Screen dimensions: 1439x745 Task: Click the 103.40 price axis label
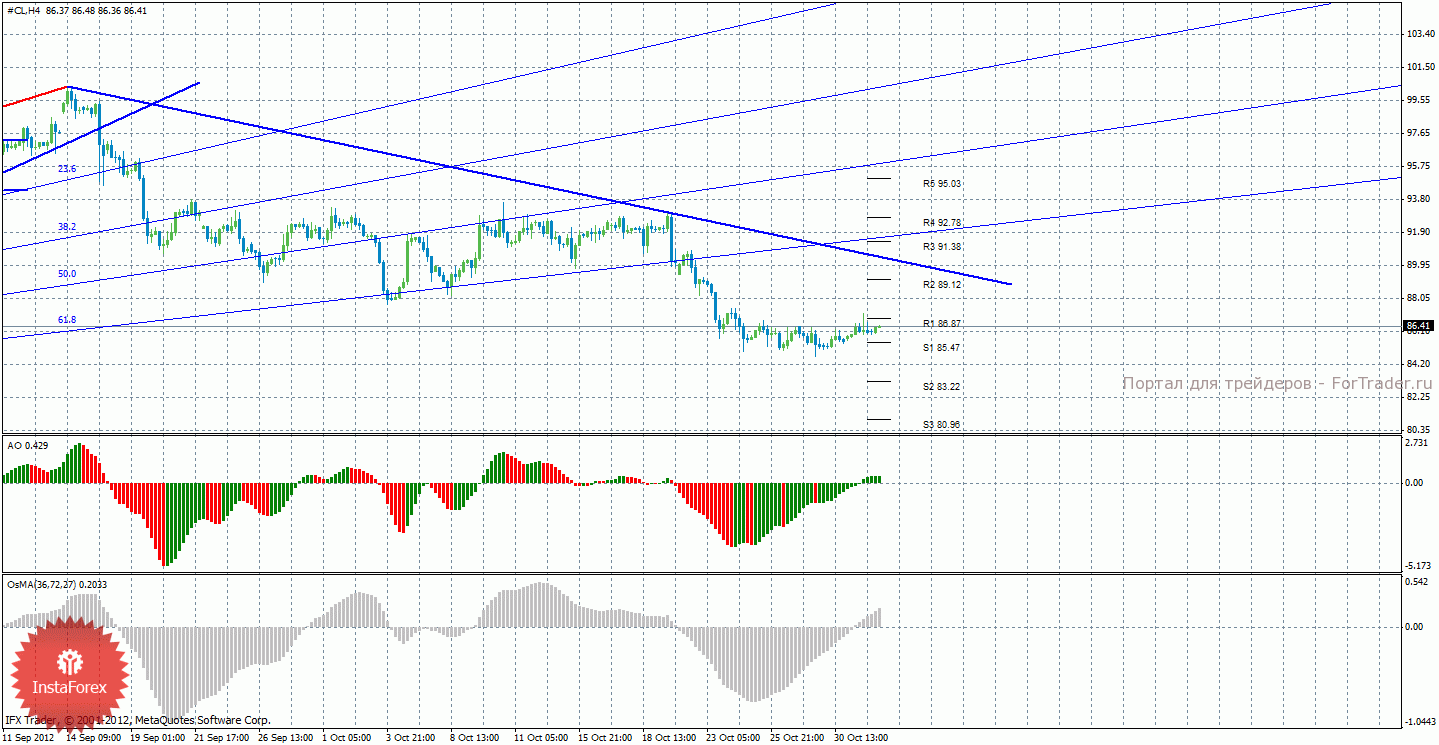point(1421,34)
